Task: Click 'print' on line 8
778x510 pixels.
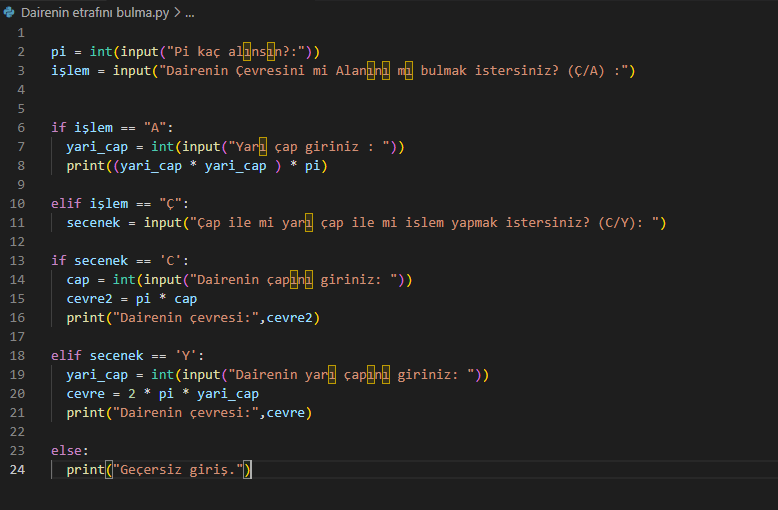Action: click(86, 166)
